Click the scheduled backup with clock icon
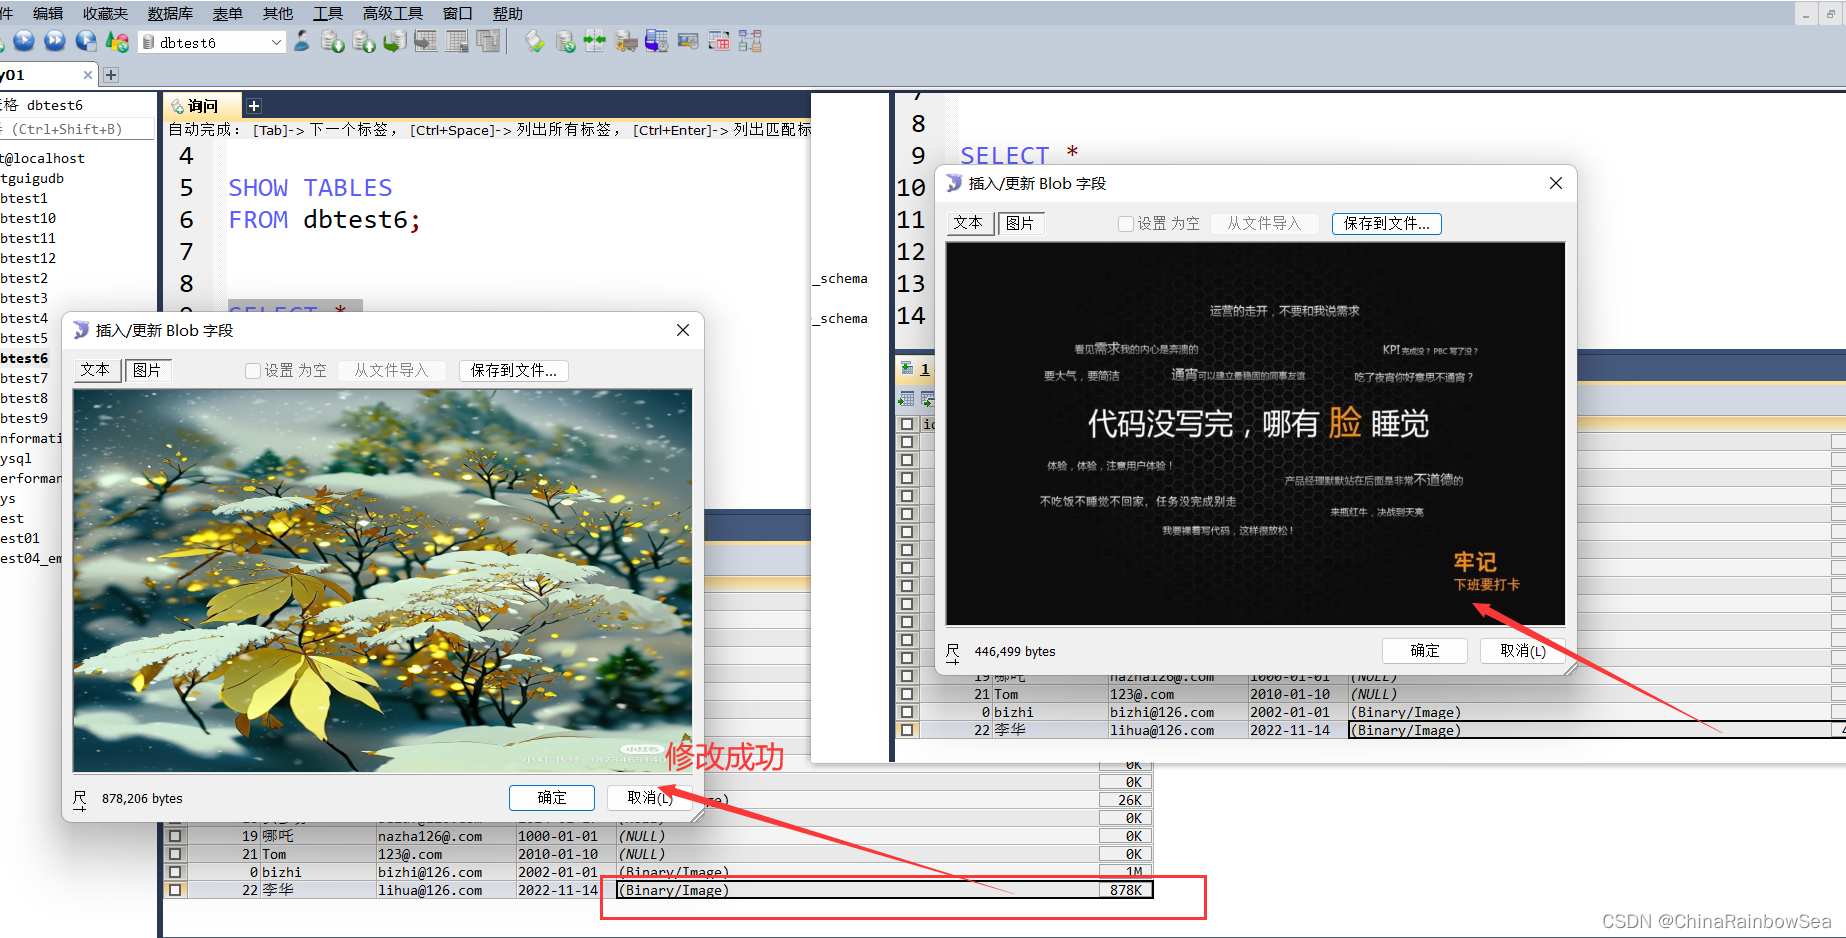 point(657,41)
